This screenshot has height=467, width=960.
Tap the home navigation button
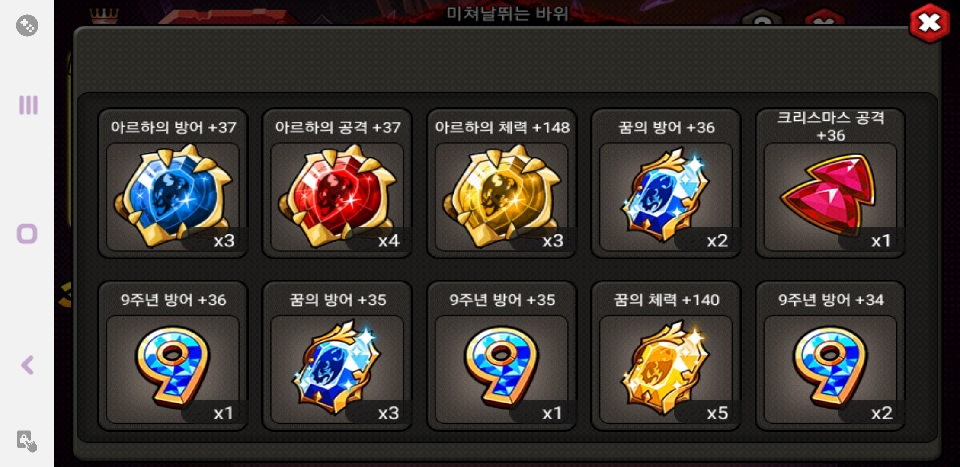(27, 234)
